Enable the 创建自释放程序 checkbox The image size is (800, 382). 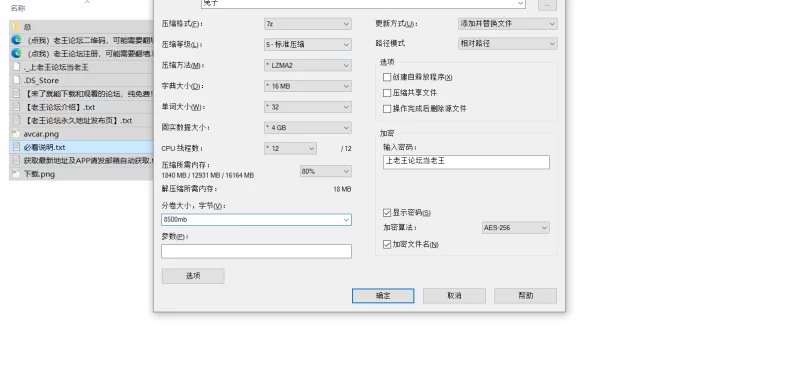[x=387, y=77]
